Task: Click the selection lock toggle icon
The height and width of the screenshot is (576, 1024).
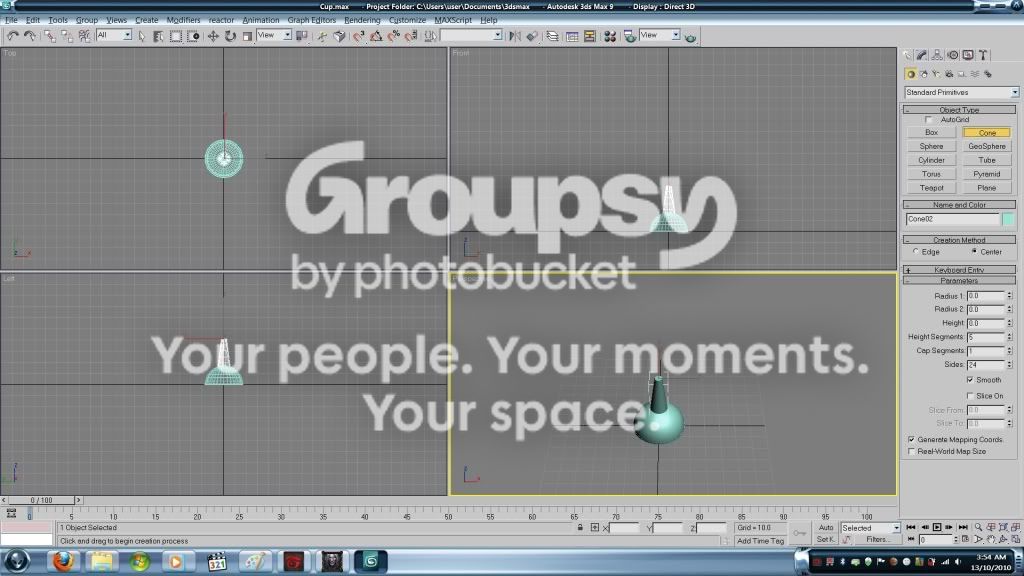Action: [x=580, y=528]
